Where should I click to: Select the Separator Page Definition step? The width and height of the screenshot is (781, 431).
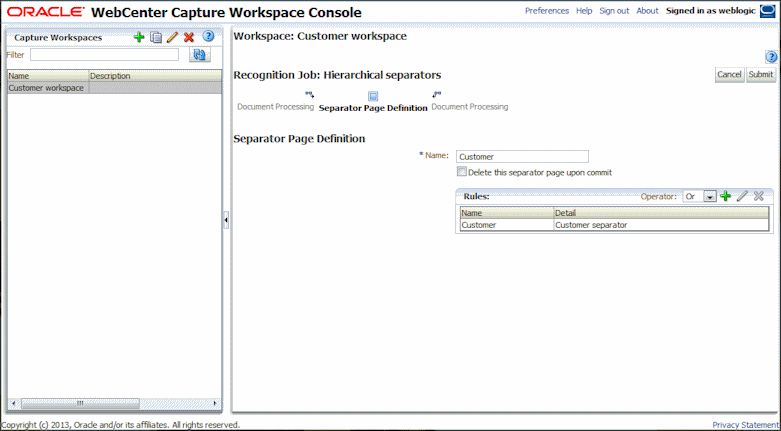pos(373,108)
